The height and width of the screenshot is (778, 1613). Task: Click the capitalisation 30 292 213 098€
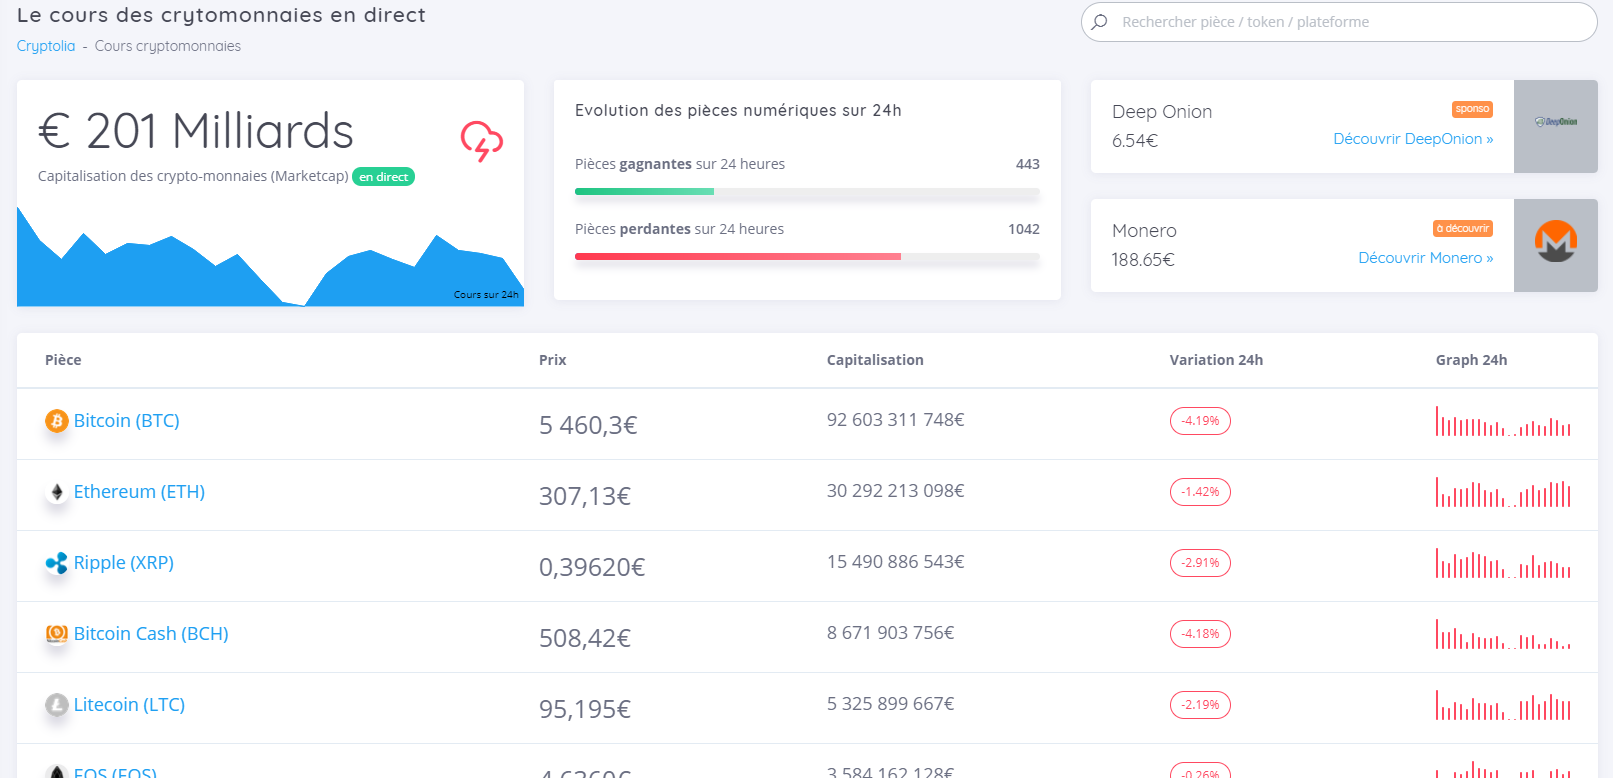point(895,491)
